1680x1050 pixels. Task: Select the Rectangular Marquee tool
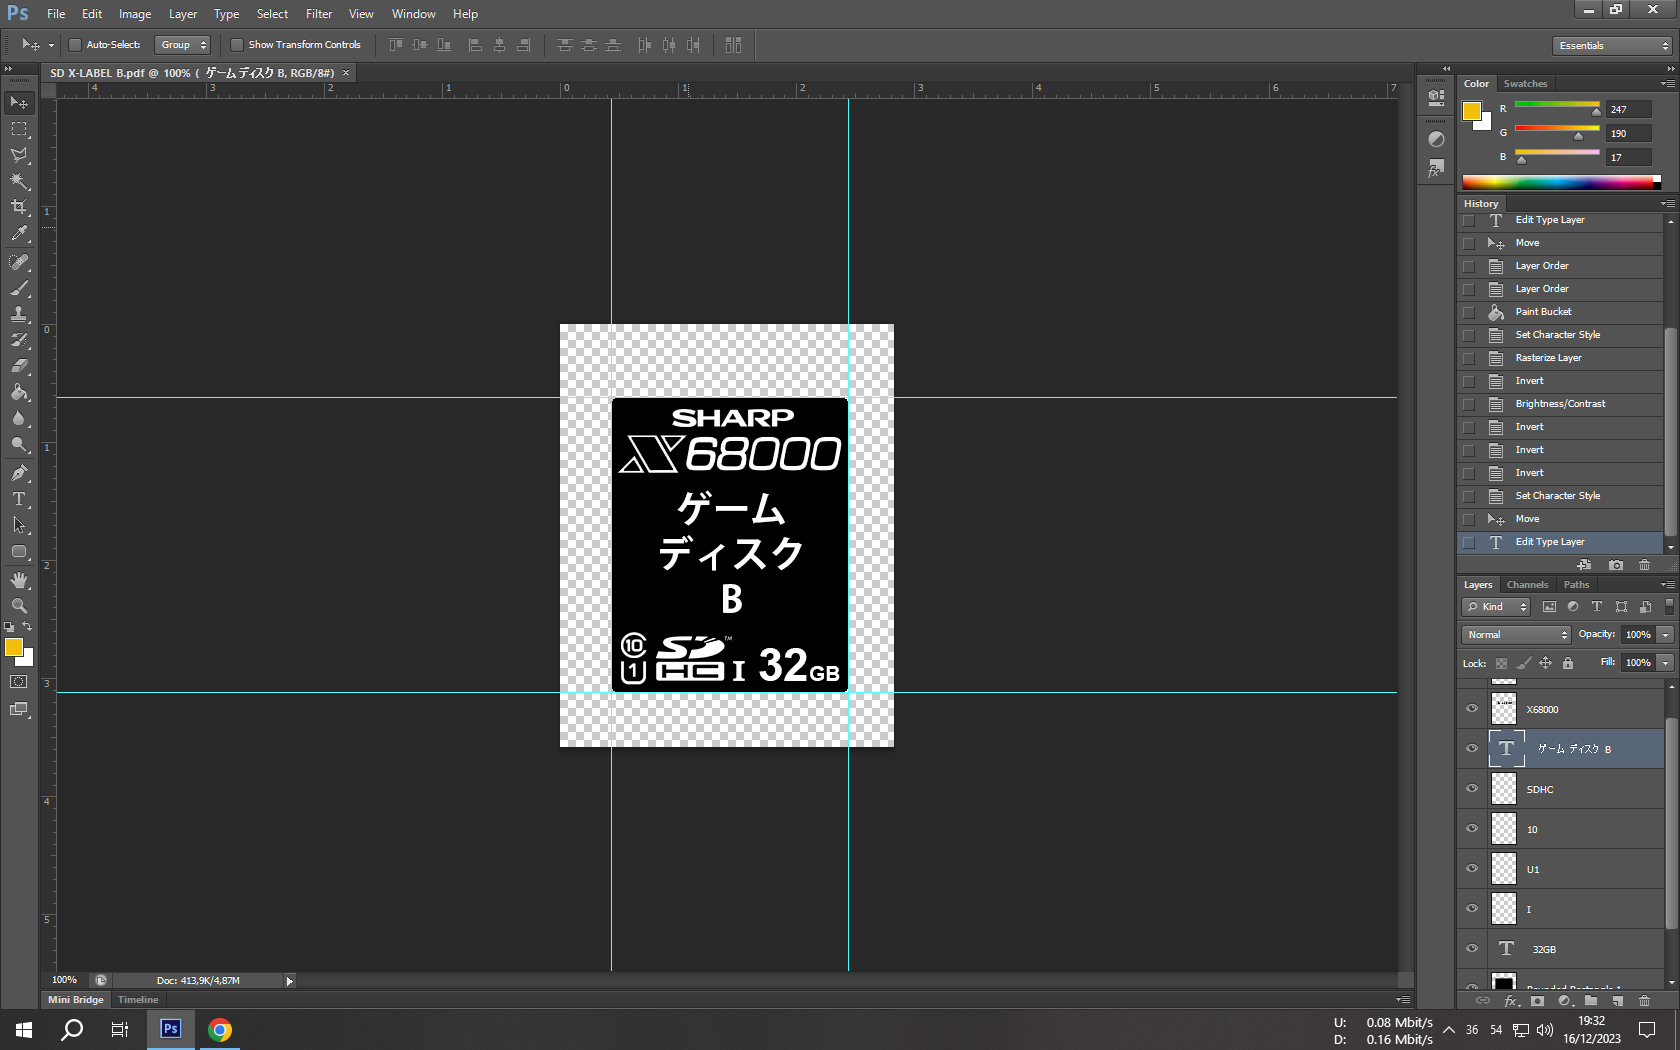click(x=19, y=129)
